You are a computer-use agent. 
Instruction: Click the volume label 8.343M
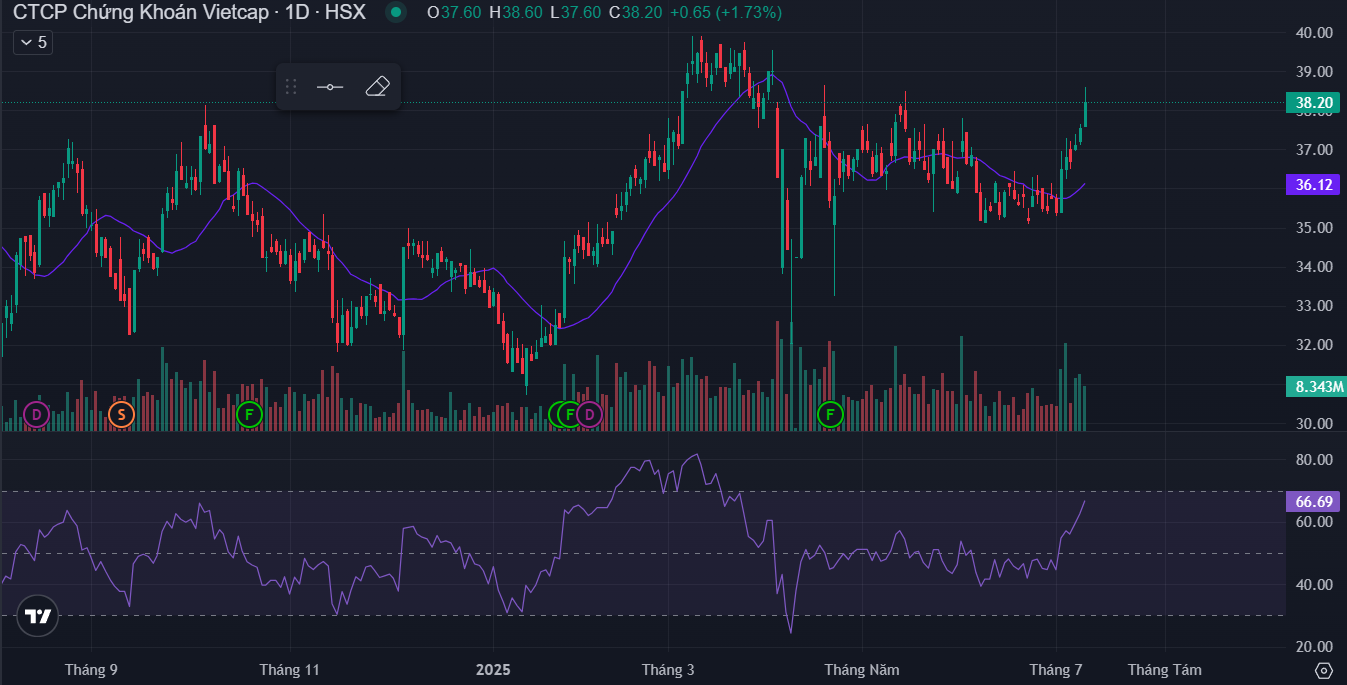[x=1314, y=386]
